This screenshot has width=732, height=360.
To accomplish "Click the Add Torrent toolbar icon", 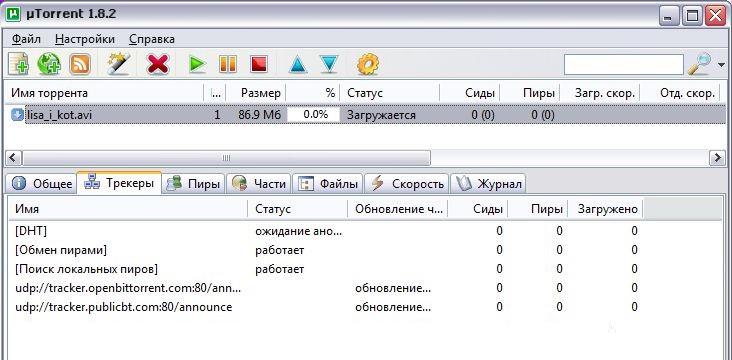I will tap(19, 64).
